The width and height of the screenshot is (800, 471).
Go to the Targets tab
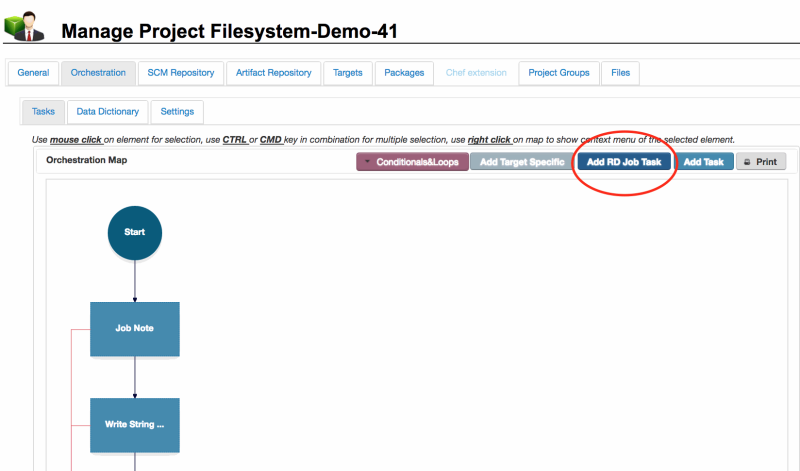pyautogui.click(x=348, y=73)
